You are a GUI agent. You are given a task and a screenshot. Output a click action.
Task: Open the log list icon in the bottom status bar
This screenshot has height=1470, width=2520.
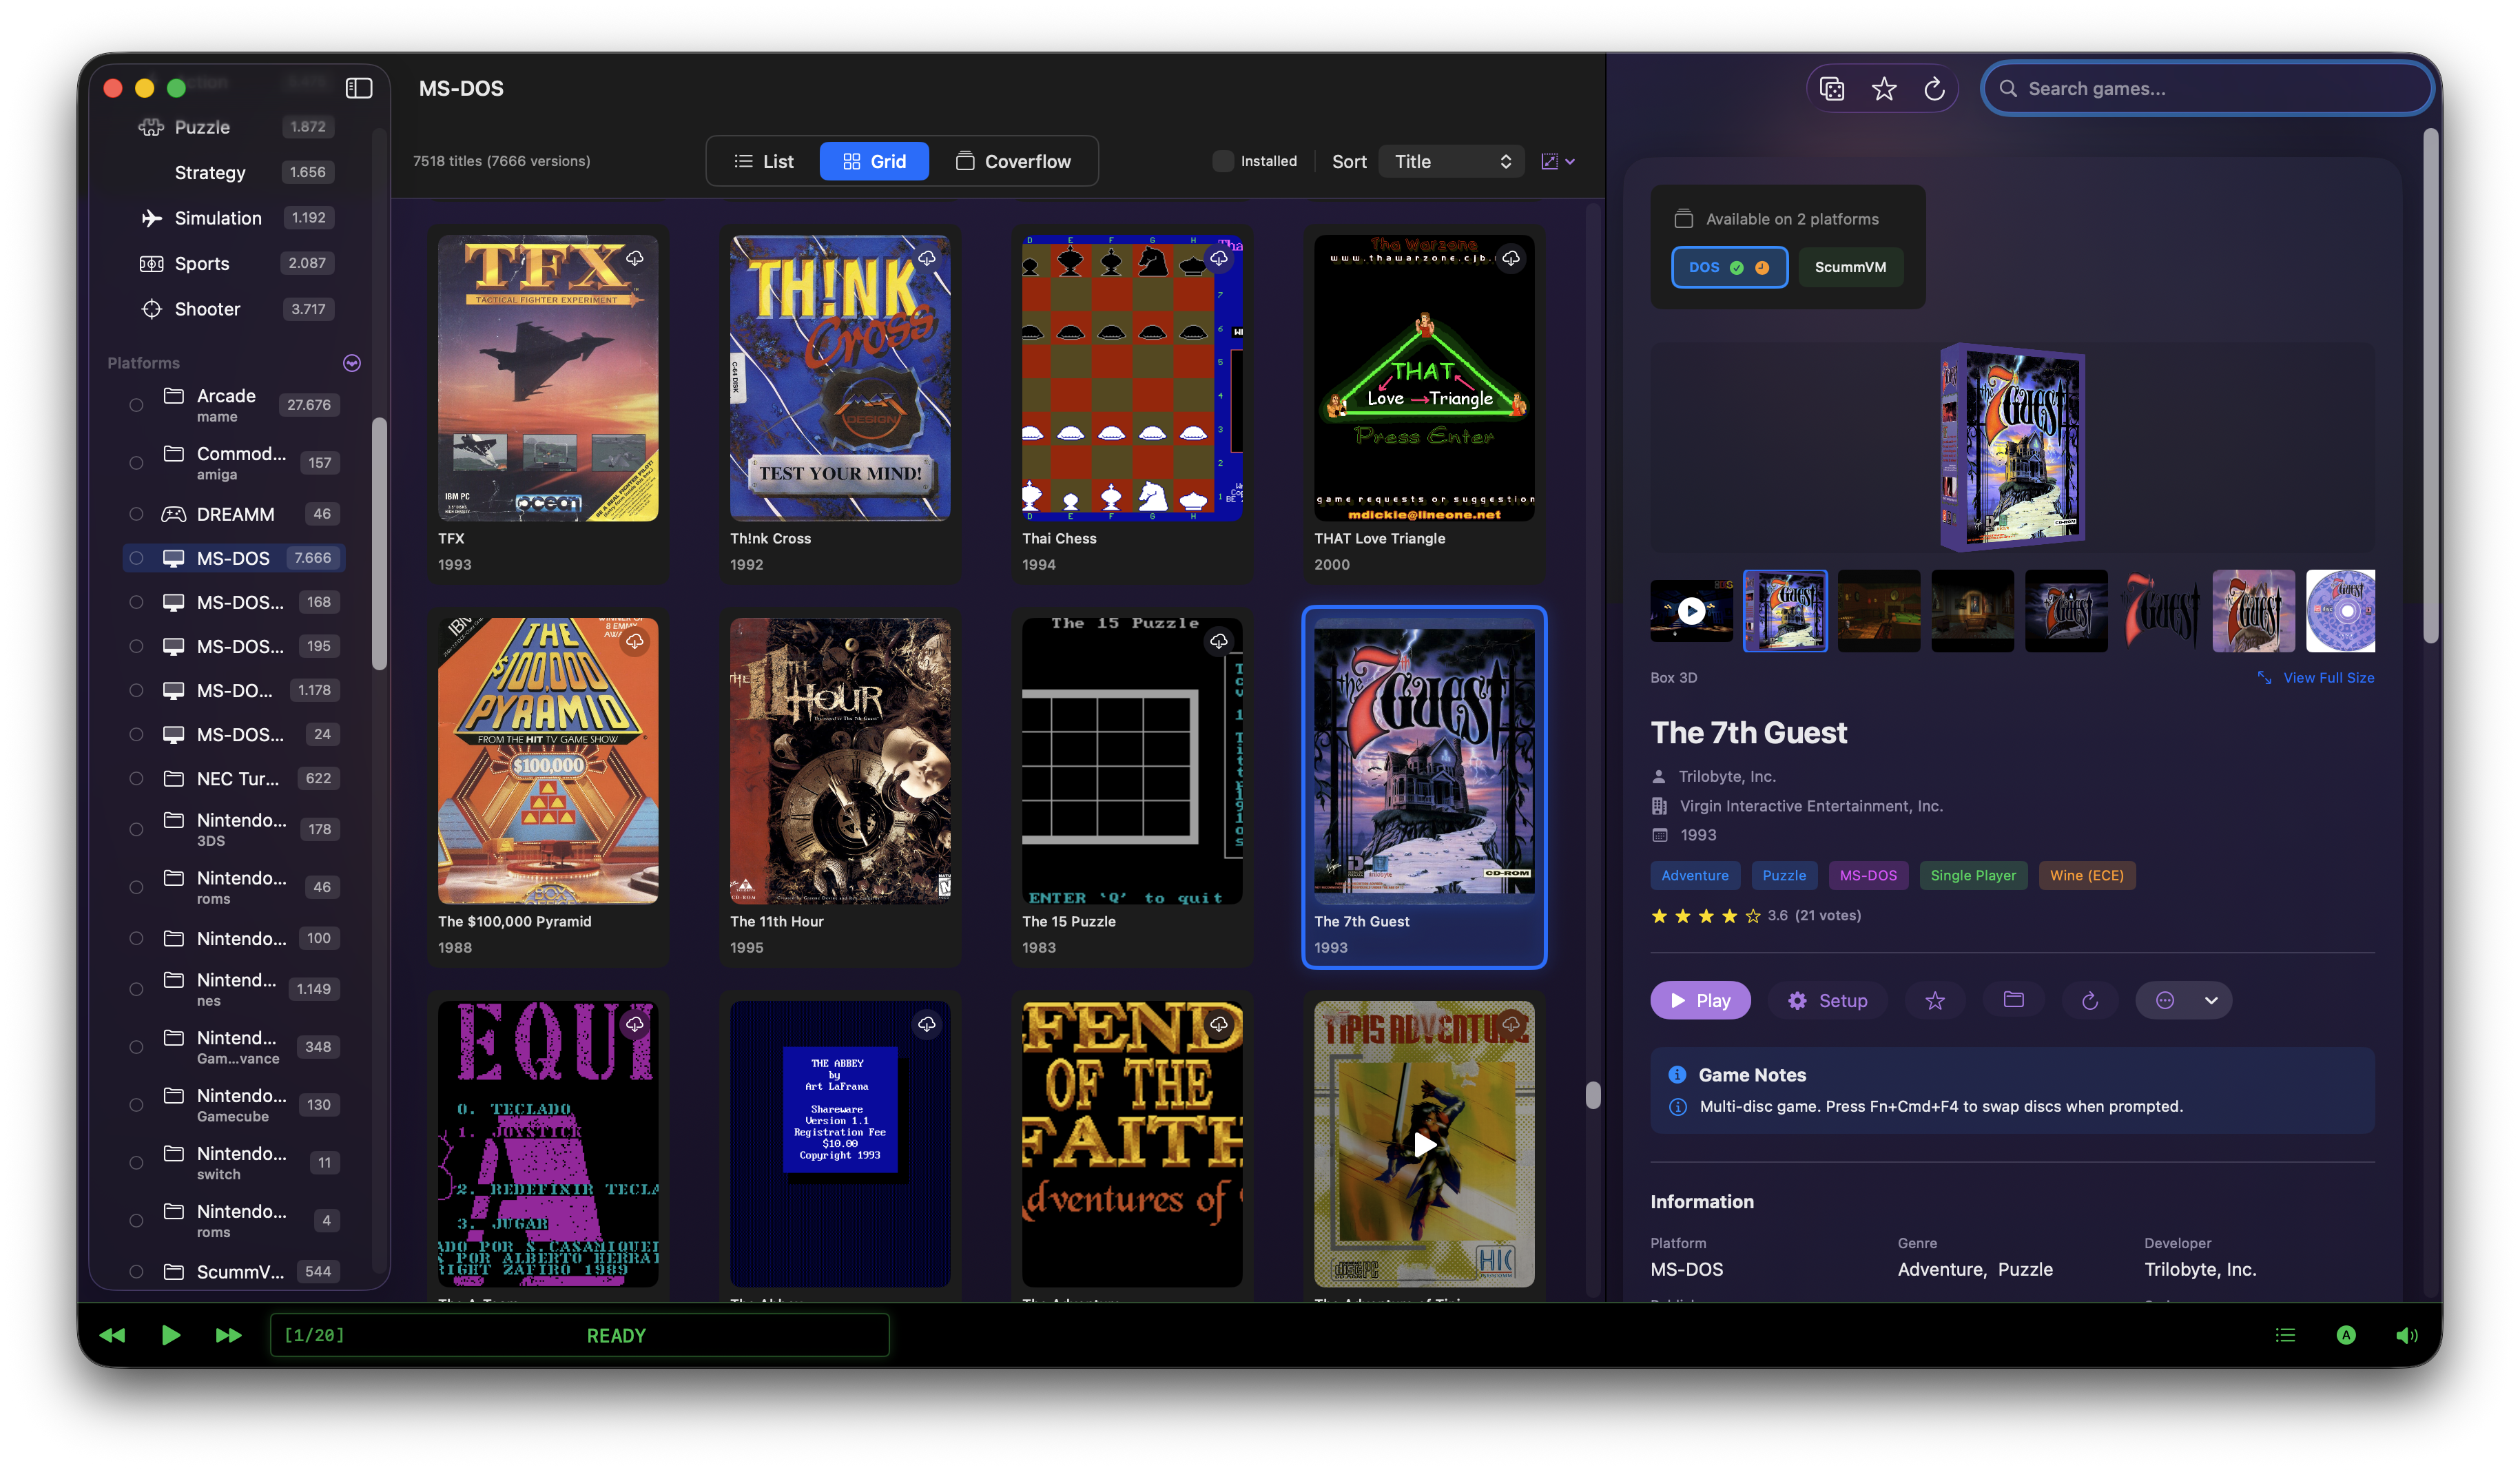(x=2285, y=1335)
